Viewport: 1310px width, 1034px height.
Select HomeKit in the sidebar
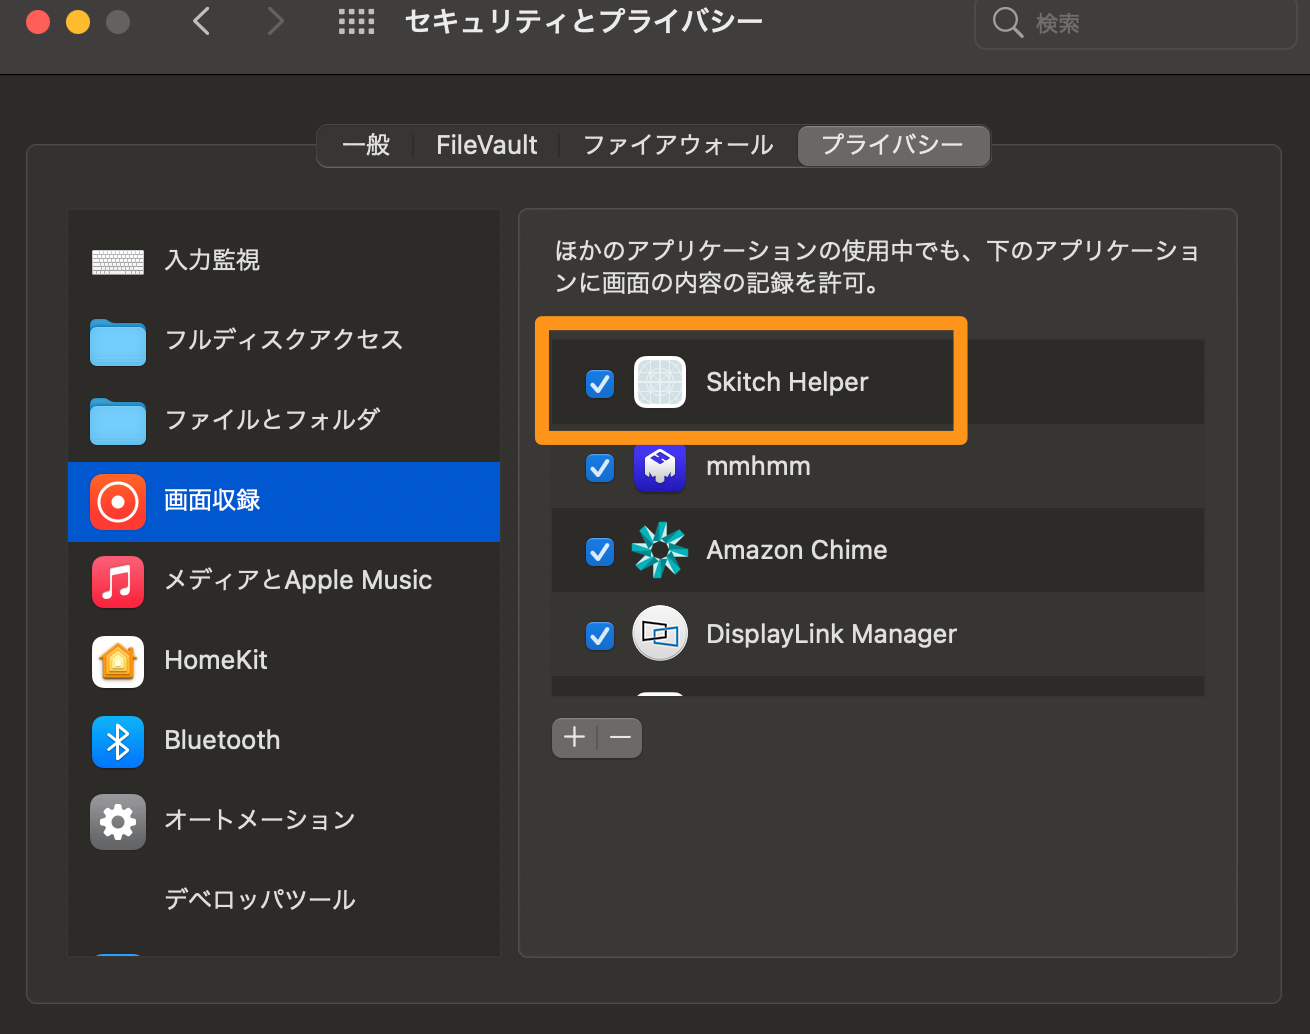[284, 661]
